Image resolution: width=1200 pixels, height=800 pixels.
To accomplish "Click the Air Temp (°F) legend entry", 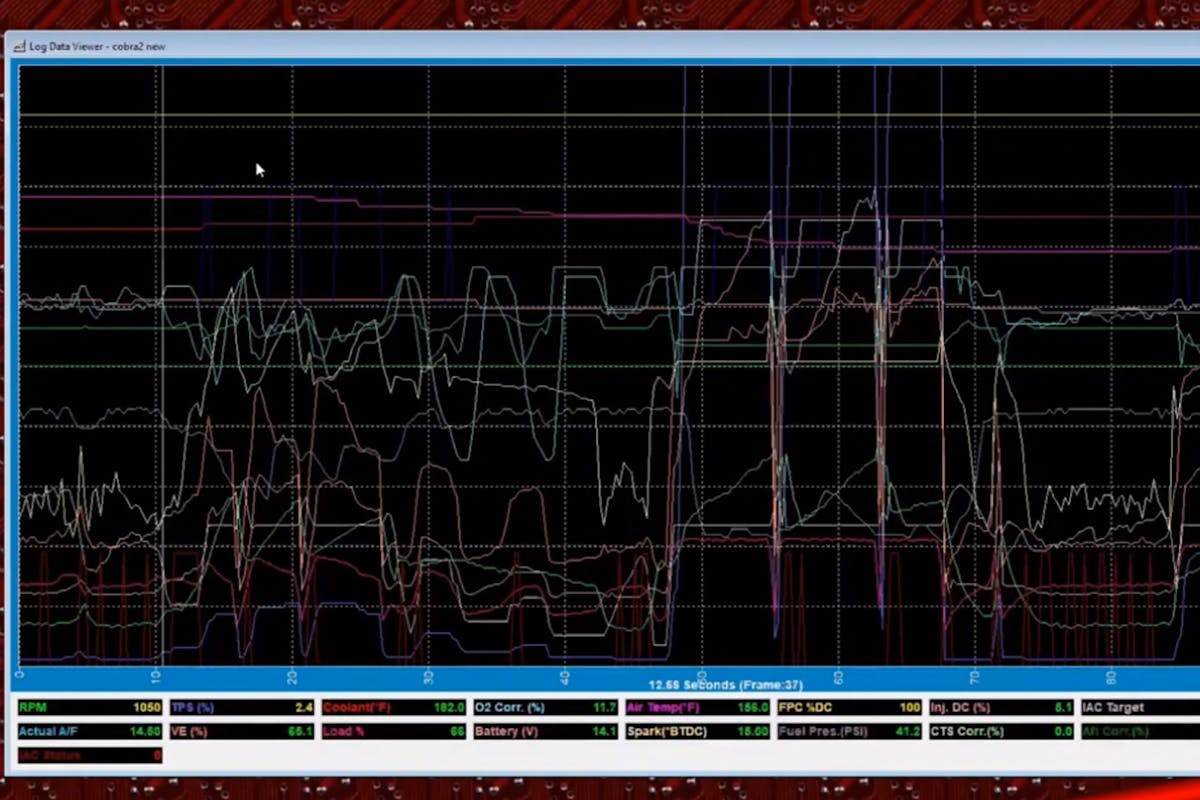I will 697,707.
